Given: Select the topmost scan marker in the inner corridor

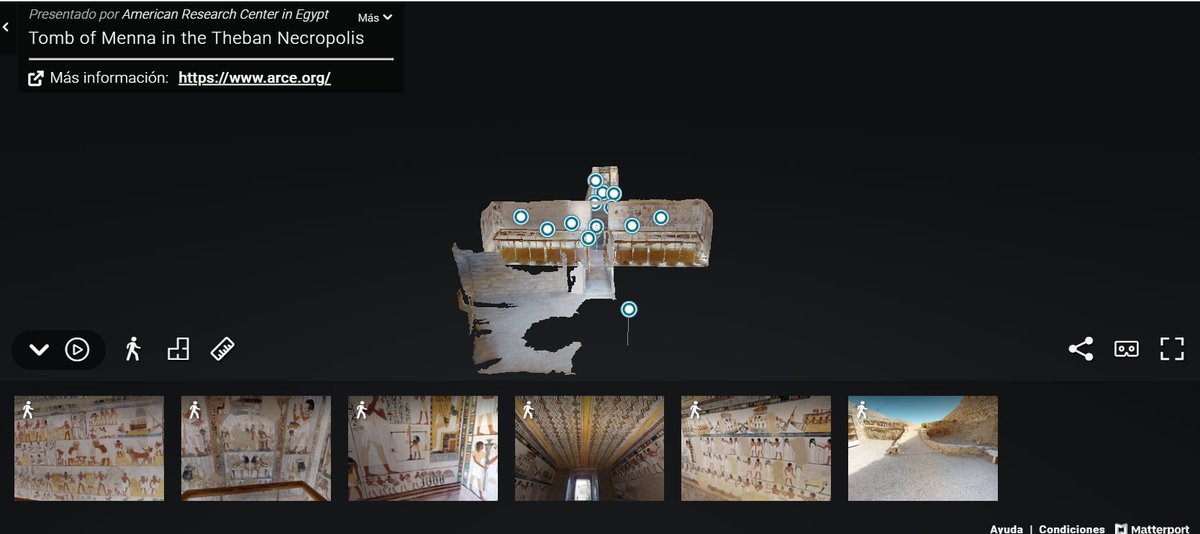Looking at the screenshot, I should (596, 181).
